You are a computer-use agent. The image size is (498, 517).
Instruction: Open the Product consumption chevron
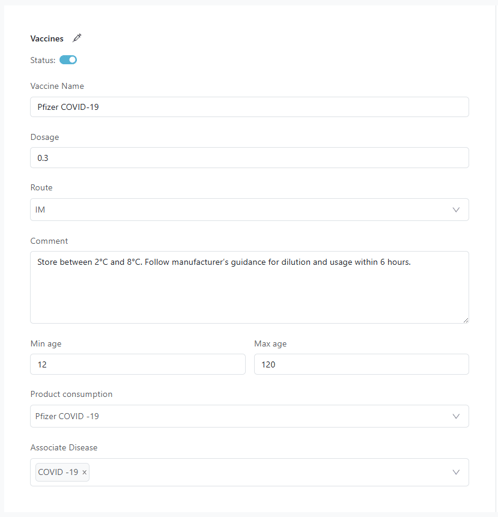pyautogui.click(x=456, y=416)
